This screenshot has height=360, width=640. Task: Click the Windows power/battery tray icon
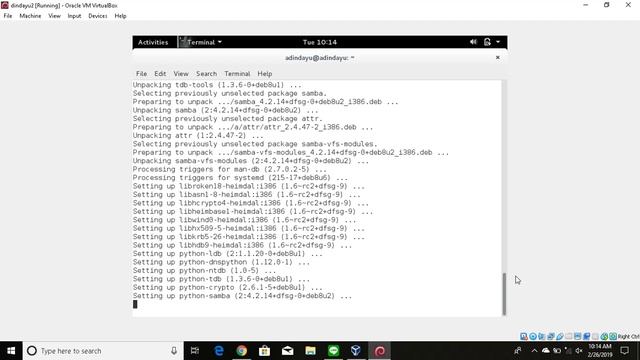tap(557, 350)
